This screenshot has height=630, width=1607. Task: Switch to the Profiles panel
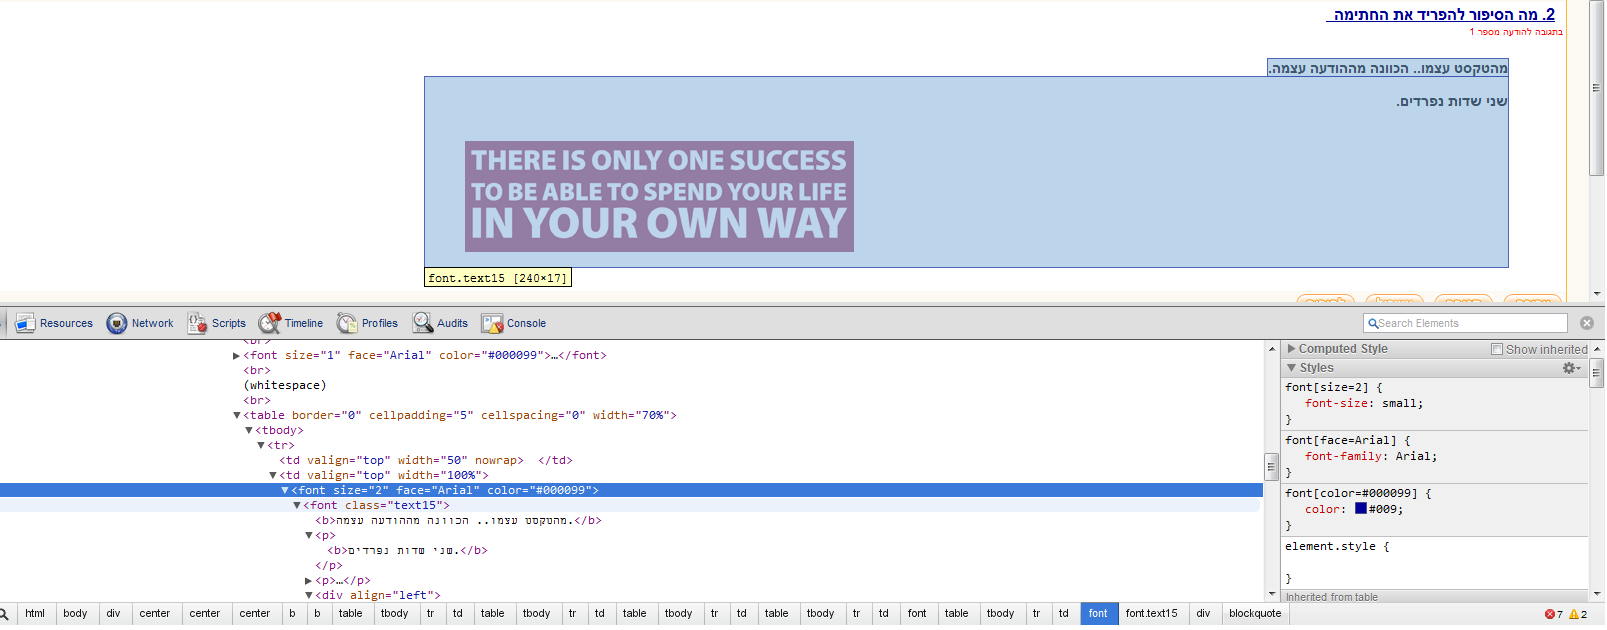click(367, 323)
